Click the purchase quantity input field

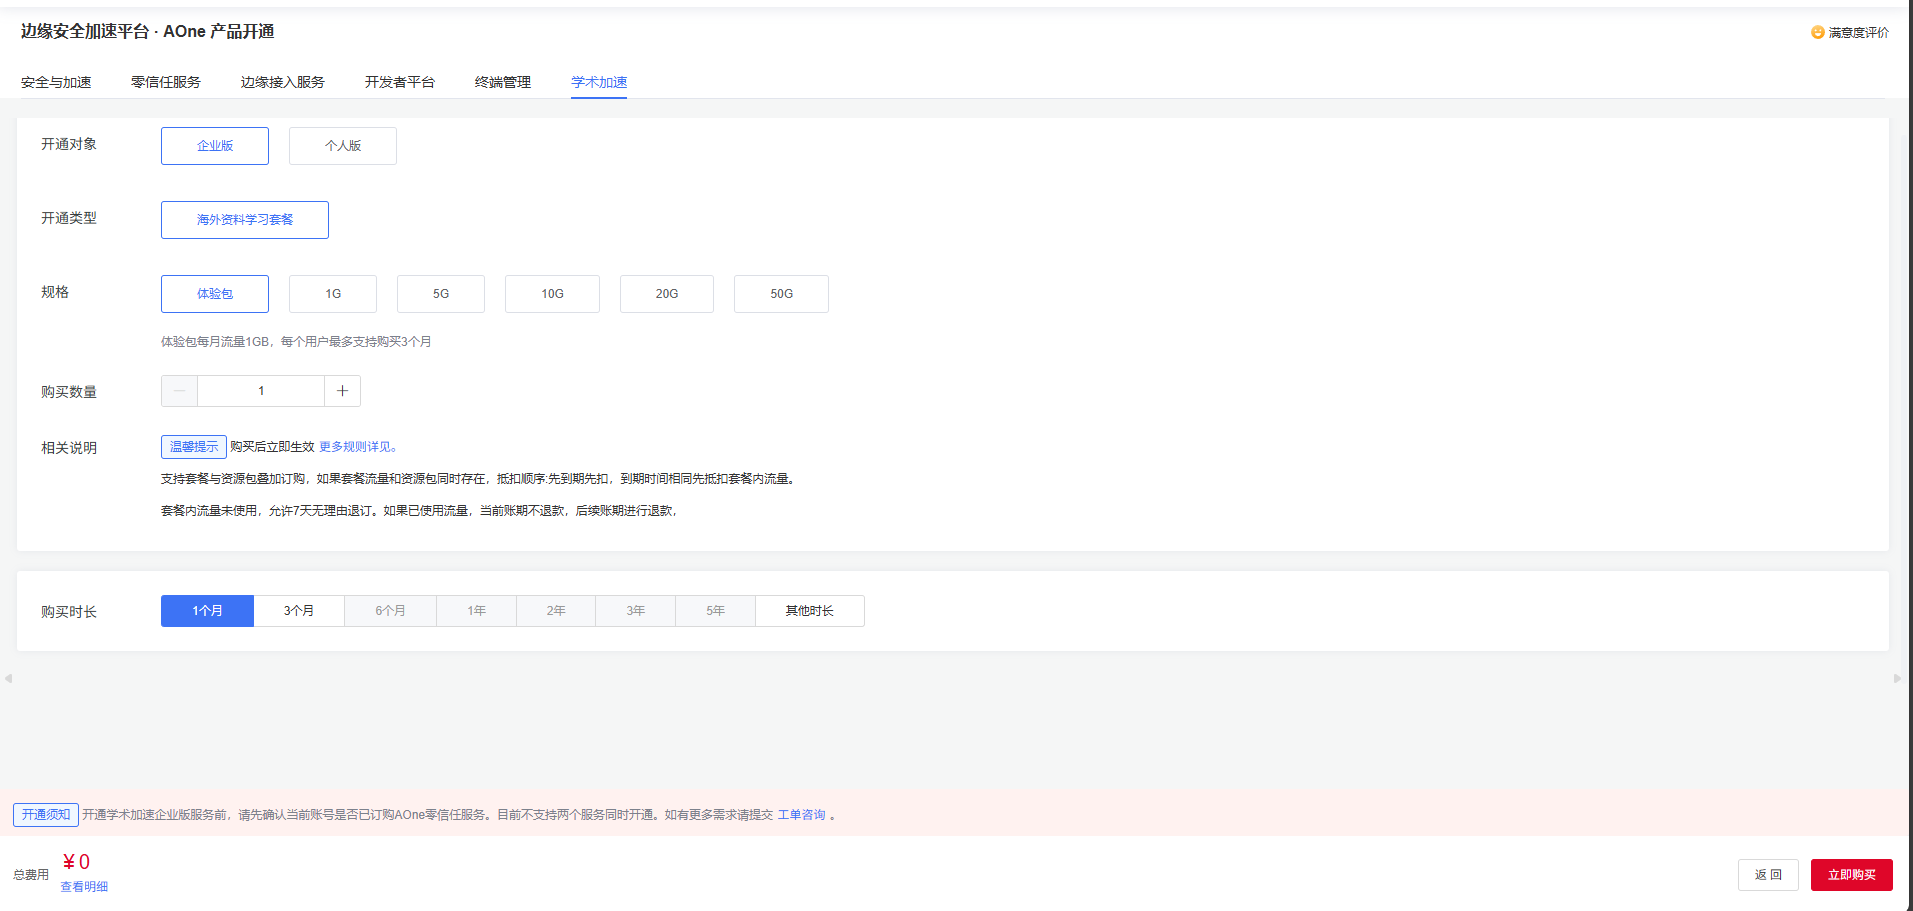point(261,391)
